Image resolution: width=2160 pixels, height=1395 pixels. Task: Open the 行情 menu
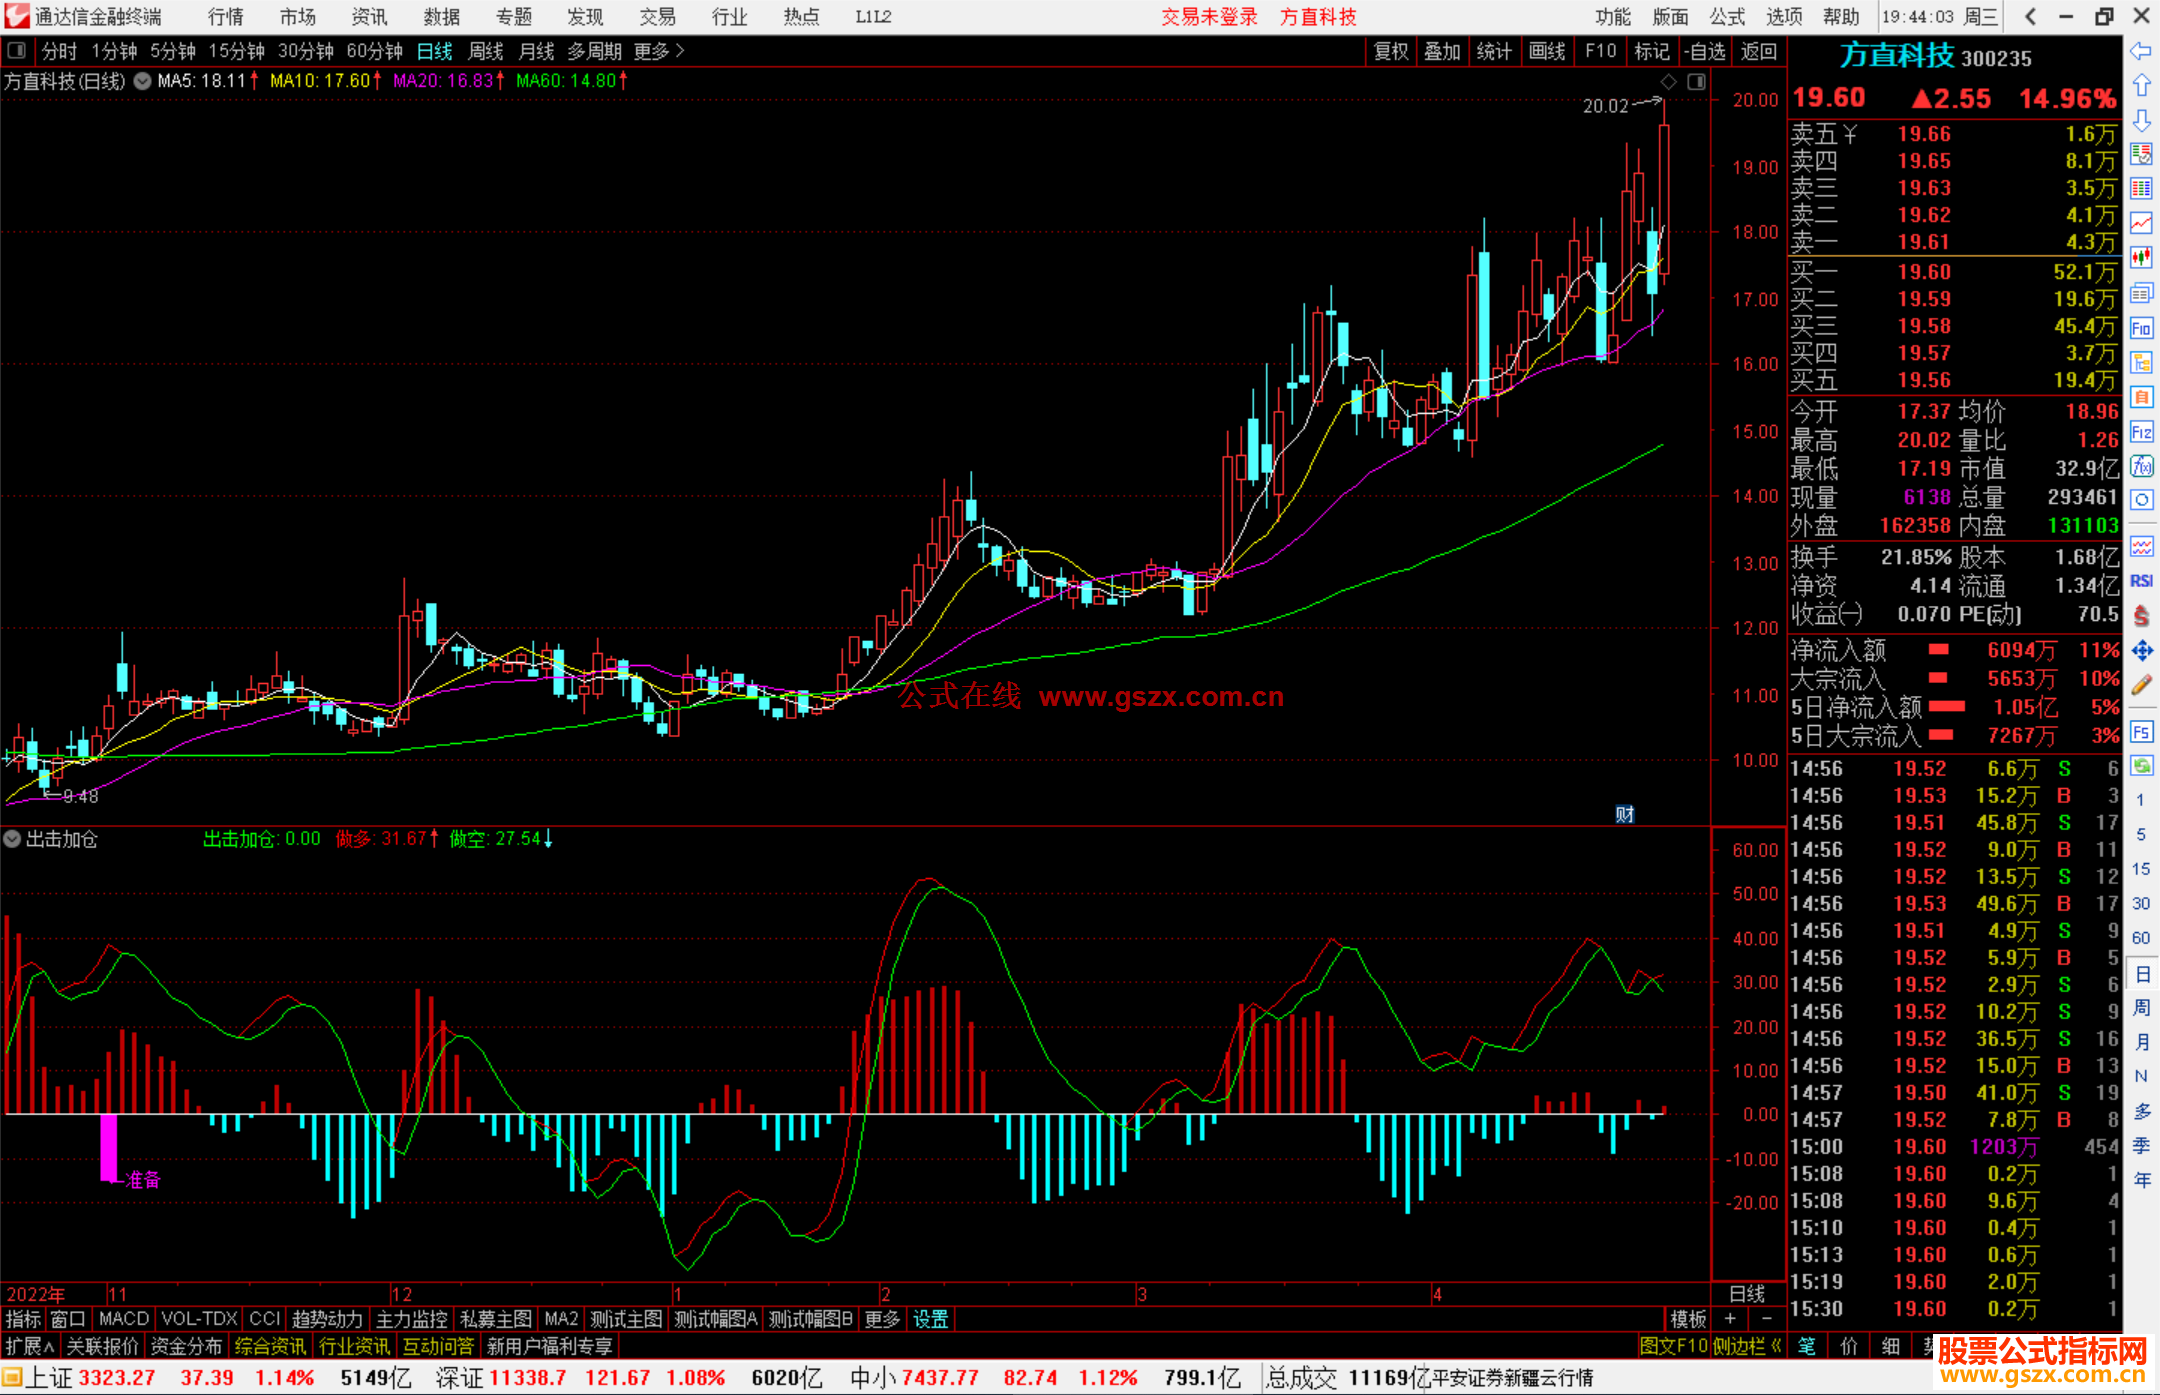coord(226,17)
